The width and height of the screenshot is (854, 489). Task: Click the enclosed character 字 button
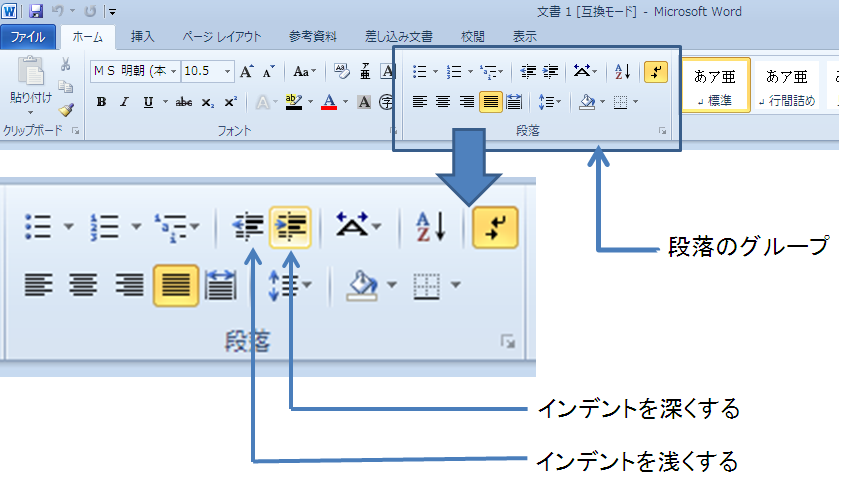click(386, 102)
